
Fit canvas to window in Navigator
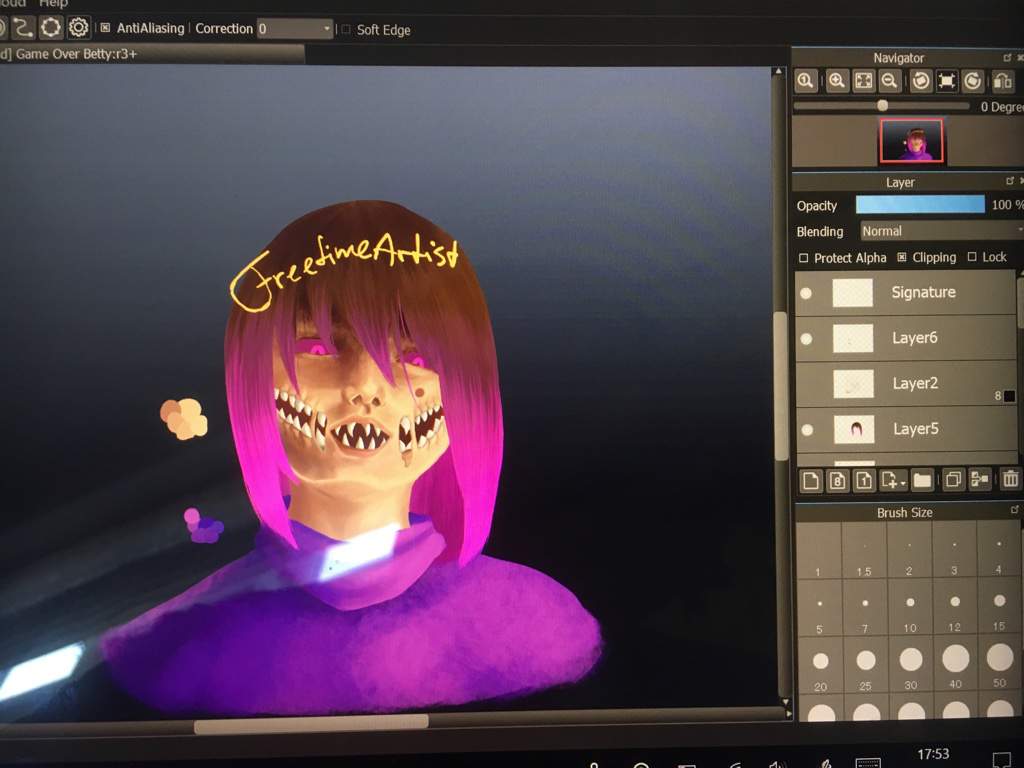click(863, 81)
